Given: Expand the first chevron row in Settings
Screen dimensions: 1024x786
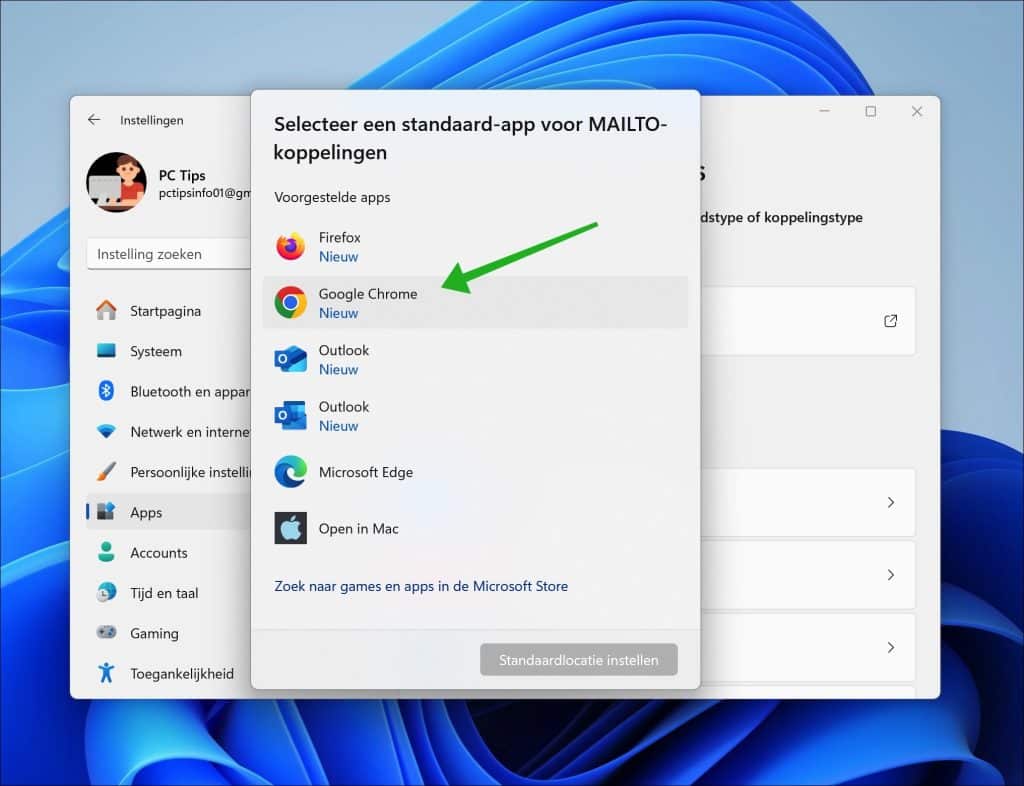Looking at the screenshot, I should (x=891, y=502).
